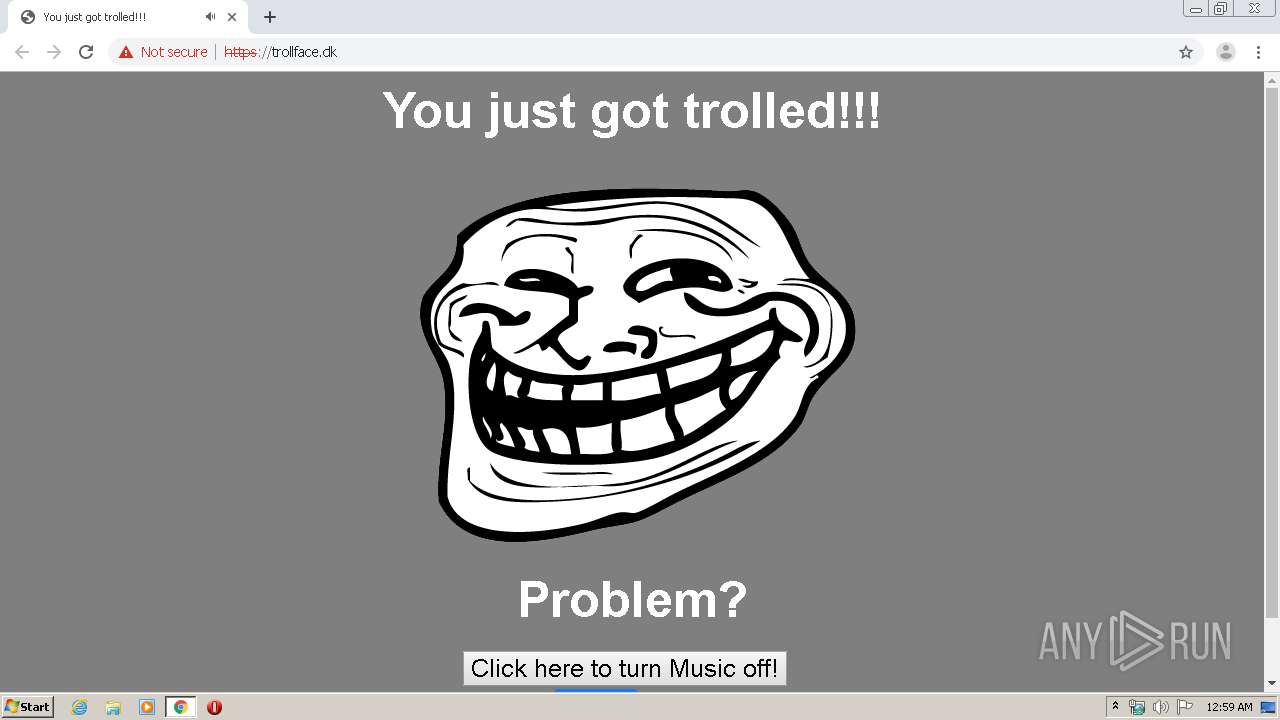
Task: Click the Show desktop tray icon
Action: click(1269, 707)
